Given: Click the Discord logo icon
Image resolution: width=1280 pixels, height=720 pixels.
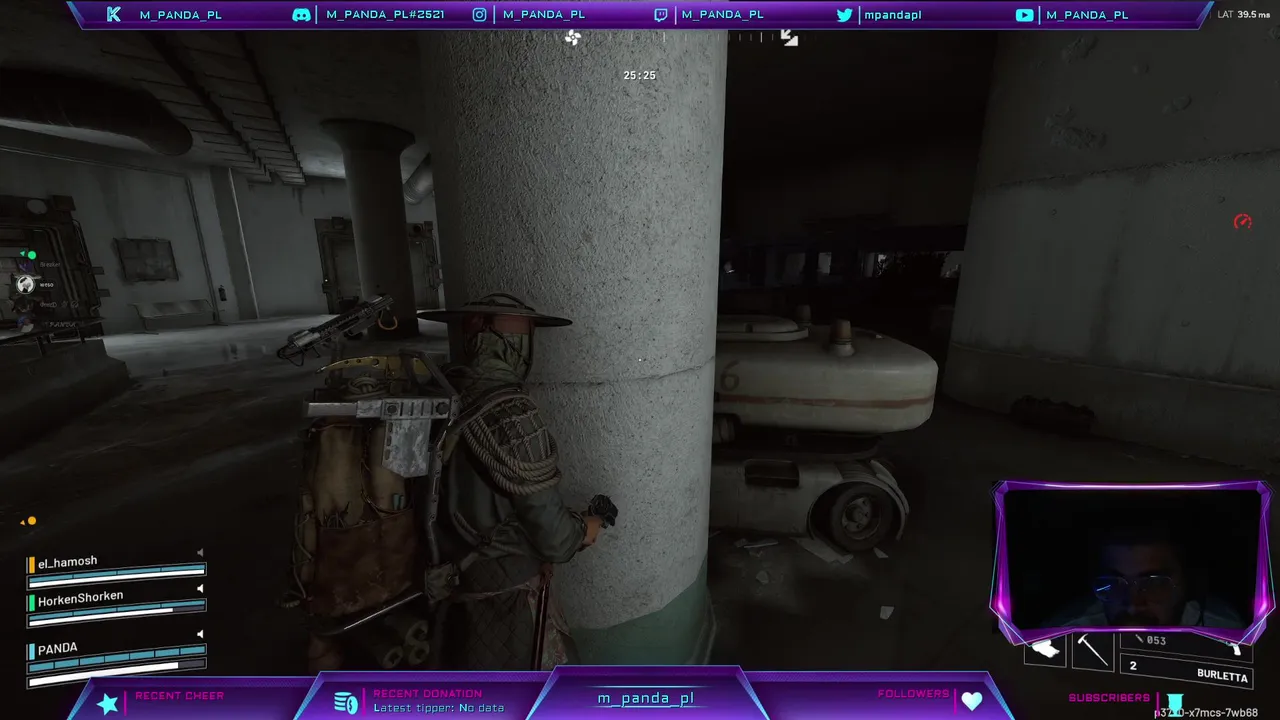Looking at the screenshot, I should click(x=301, y=15).
